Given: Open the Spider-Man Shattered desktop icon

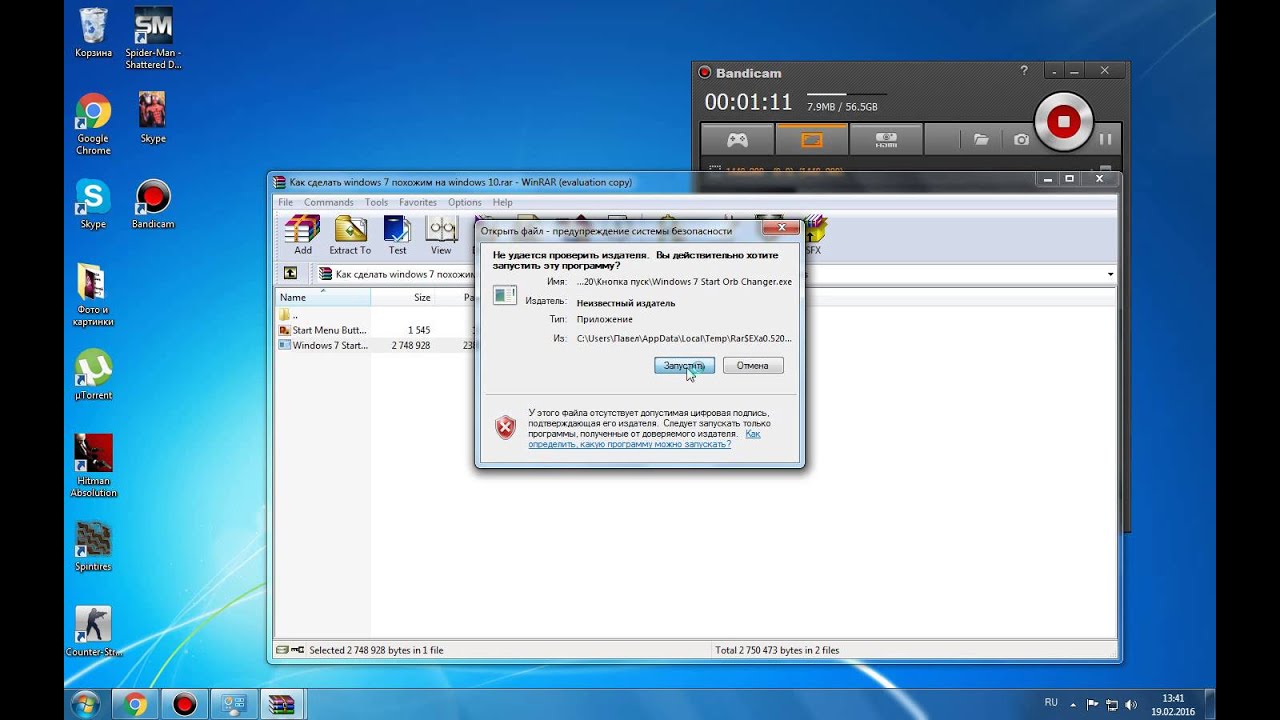Looking at the screenshot, I should pos(153,39).
